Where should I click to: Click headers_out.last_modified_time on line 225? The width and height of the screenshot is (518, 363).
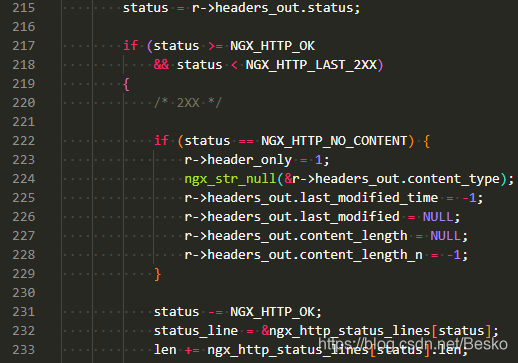pos(323,198)
